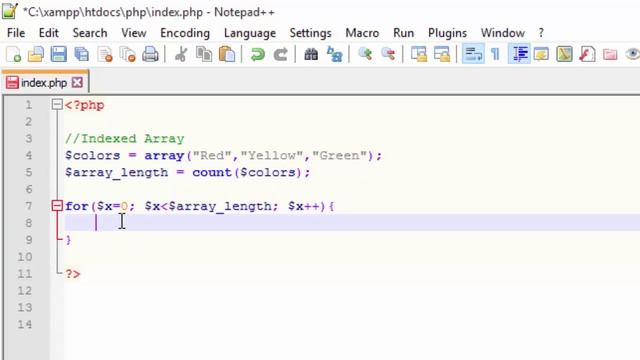Click the "Green" string literal

(340, 156)
